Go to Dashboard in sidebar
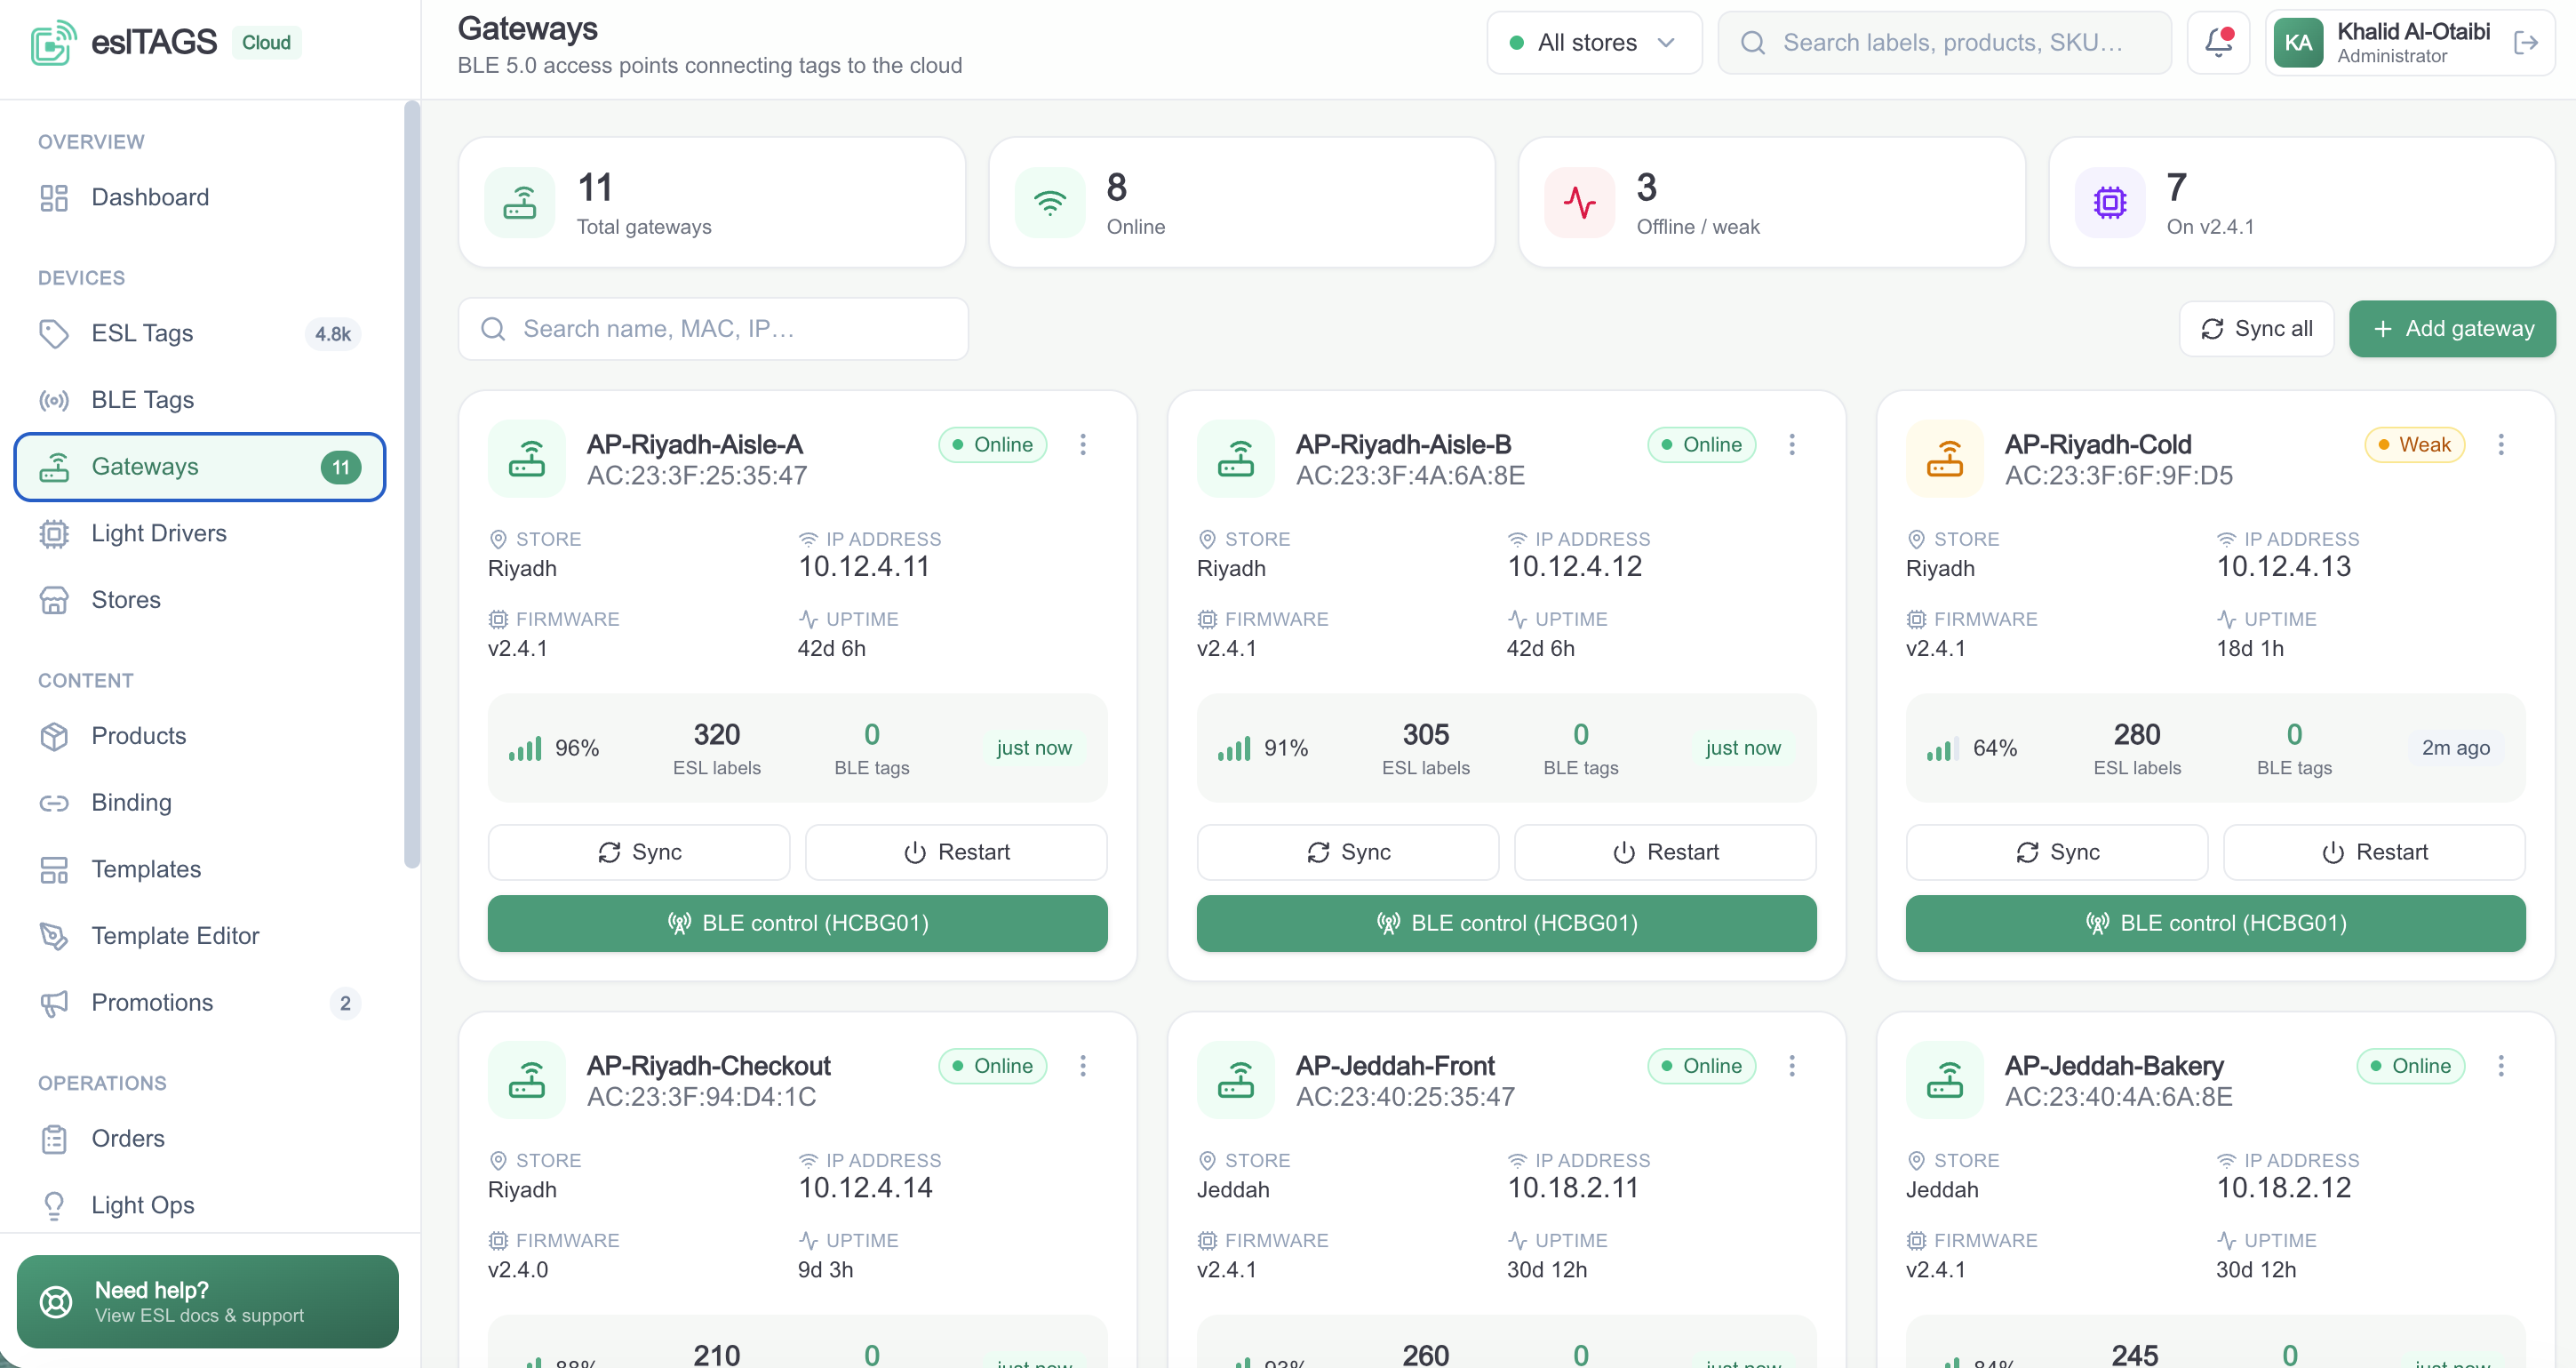Image resolution: width=2576 pixels, height=1368 pixels. 199,197
